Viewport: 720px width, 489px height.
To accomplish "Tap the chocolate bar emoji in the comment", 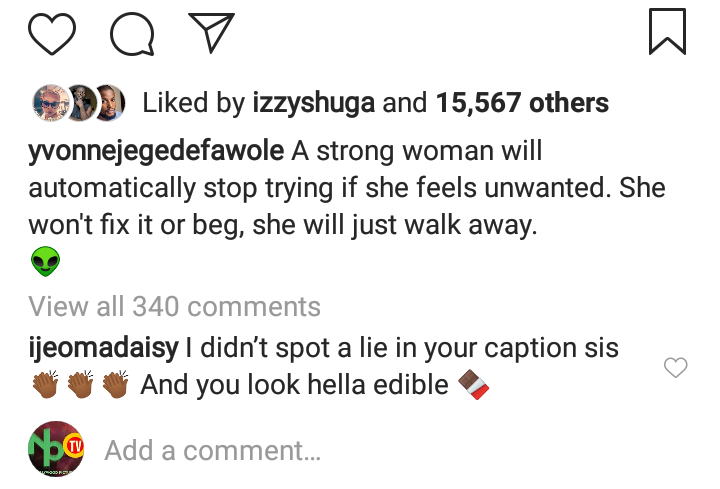I will pos(473,384).
